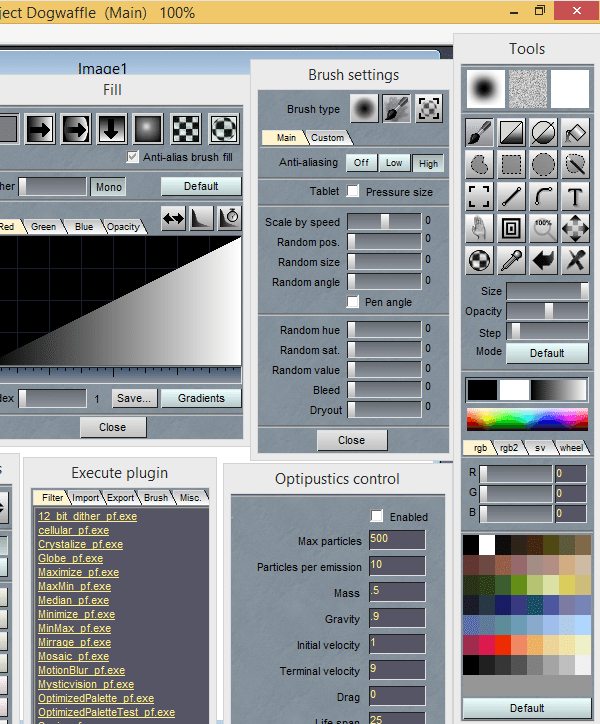Pick the checkerboard fill pattern icon
Image resolution: width=600 pixels, height=724 pixels.
coord(186,128)
